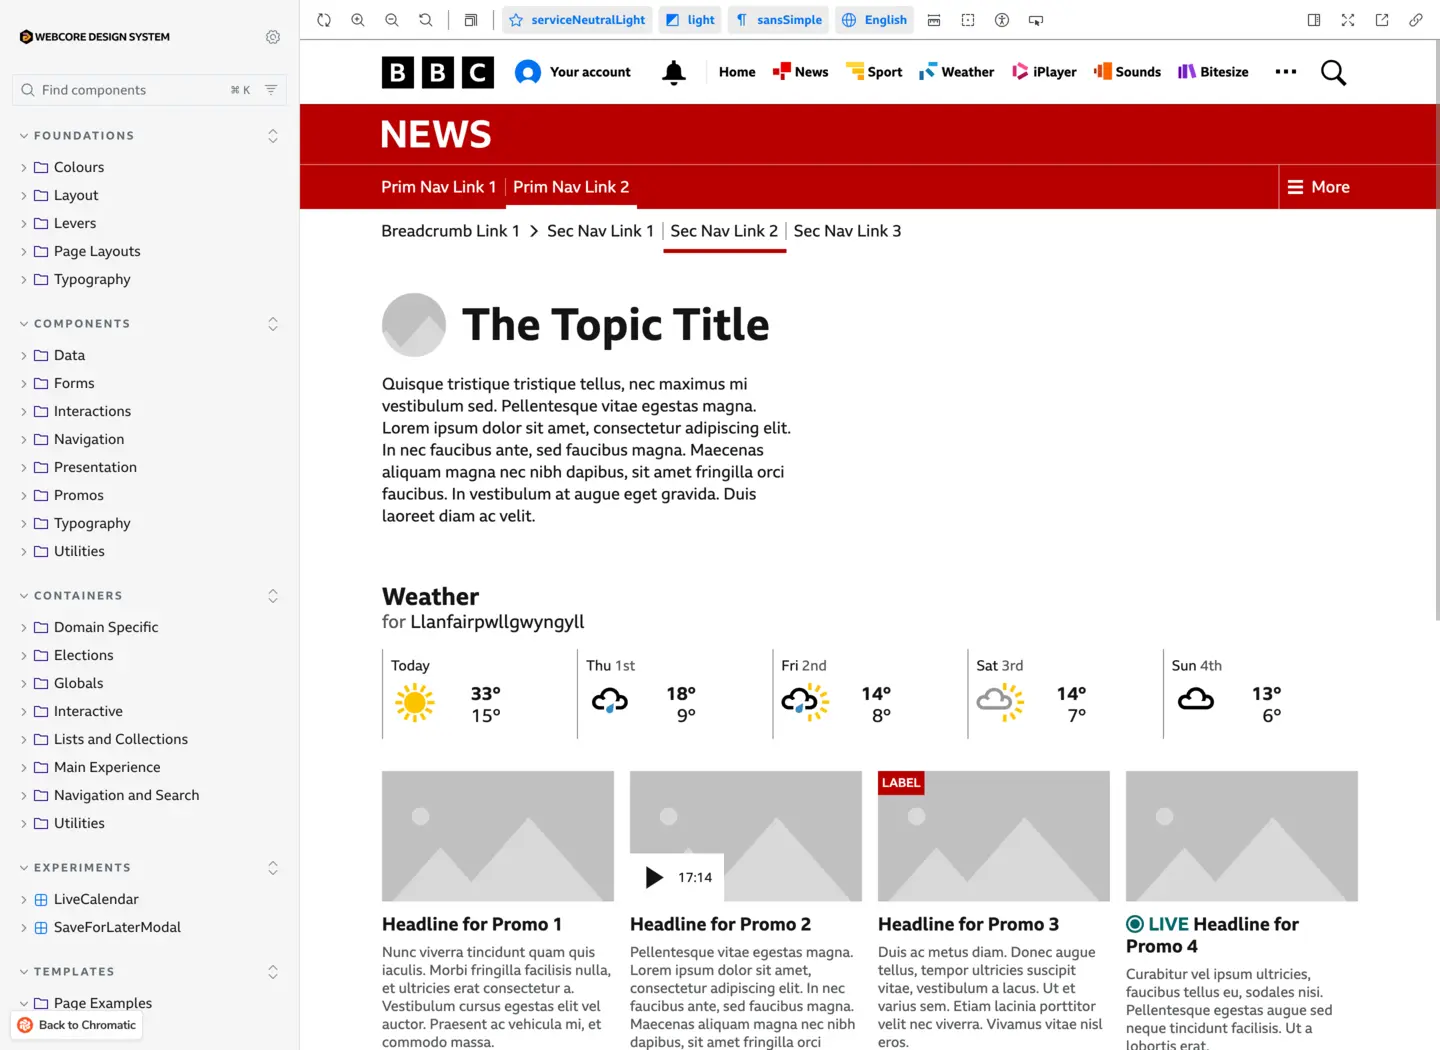Reload the story with the sync icon
Viewport: 1440px width, 1050px height.
tap(324, 20)
